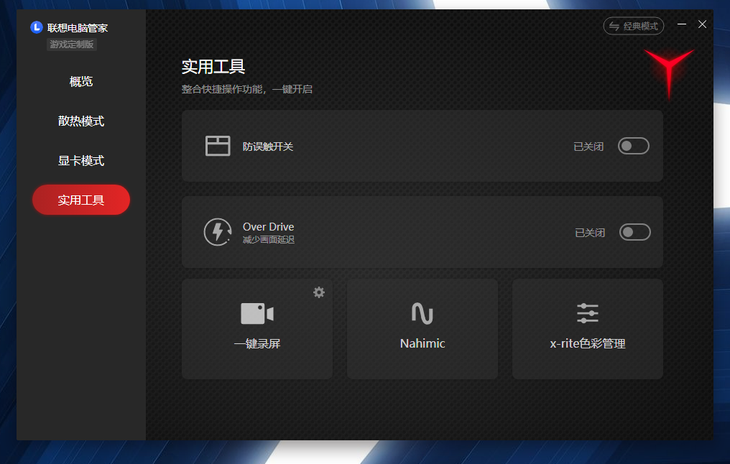Close the 联想电脑管家 window

coord(702,24)
